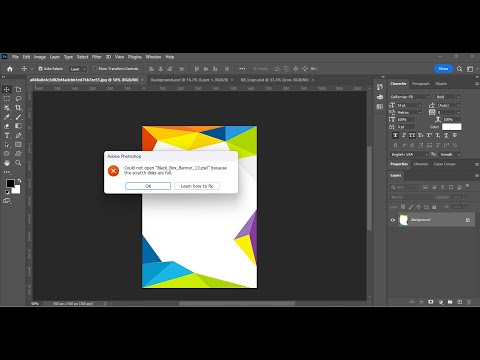Open the File menu
480x360 pixels.
[x=15, y=57]
